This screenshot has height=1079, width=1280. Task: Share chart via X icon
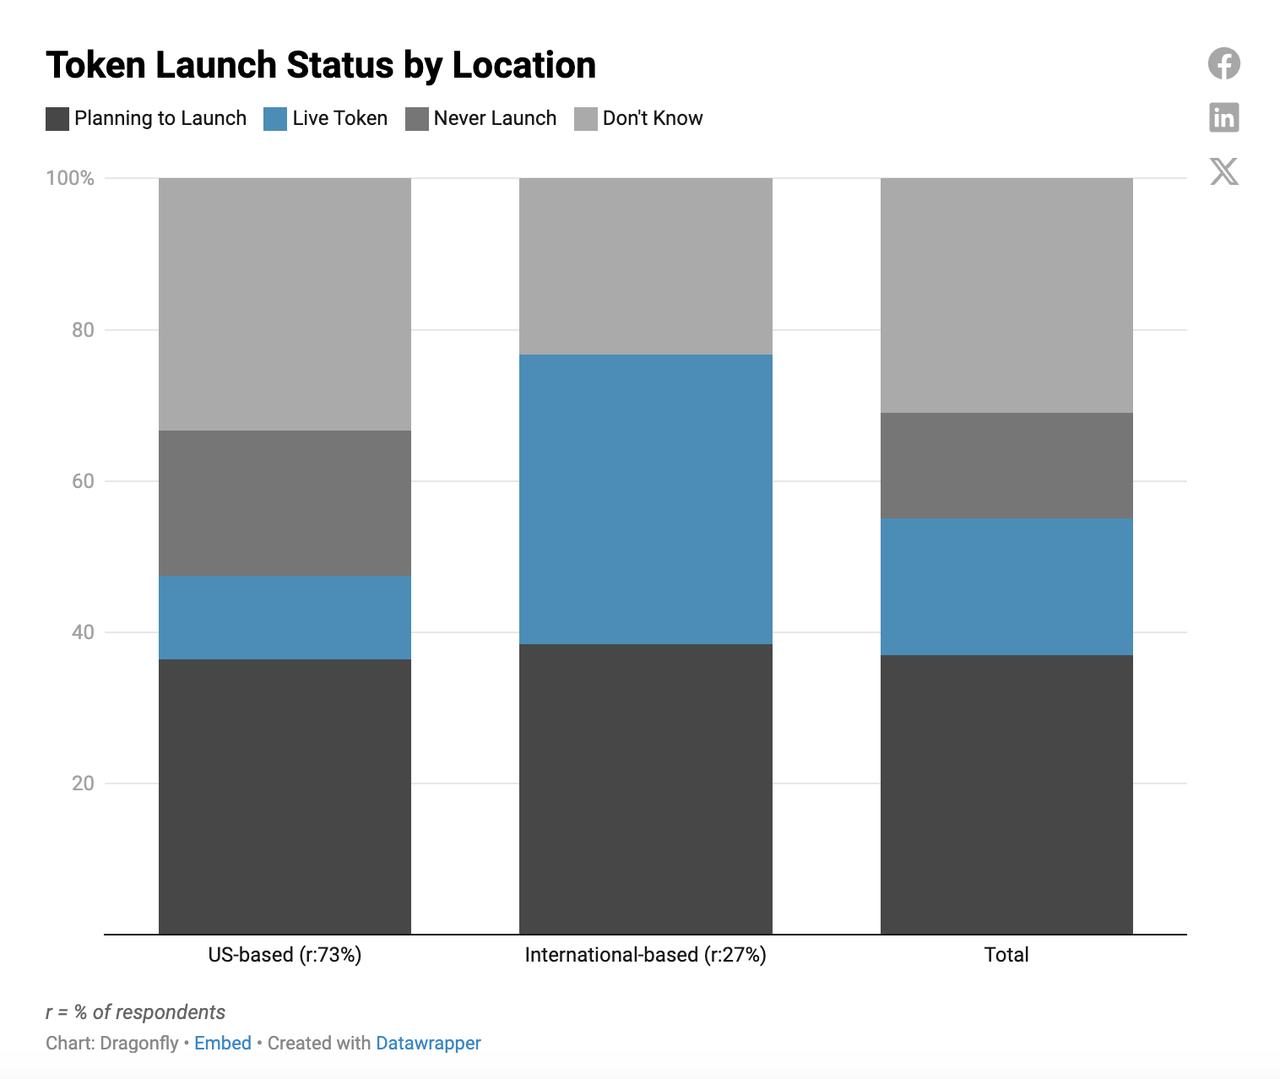1224,171
